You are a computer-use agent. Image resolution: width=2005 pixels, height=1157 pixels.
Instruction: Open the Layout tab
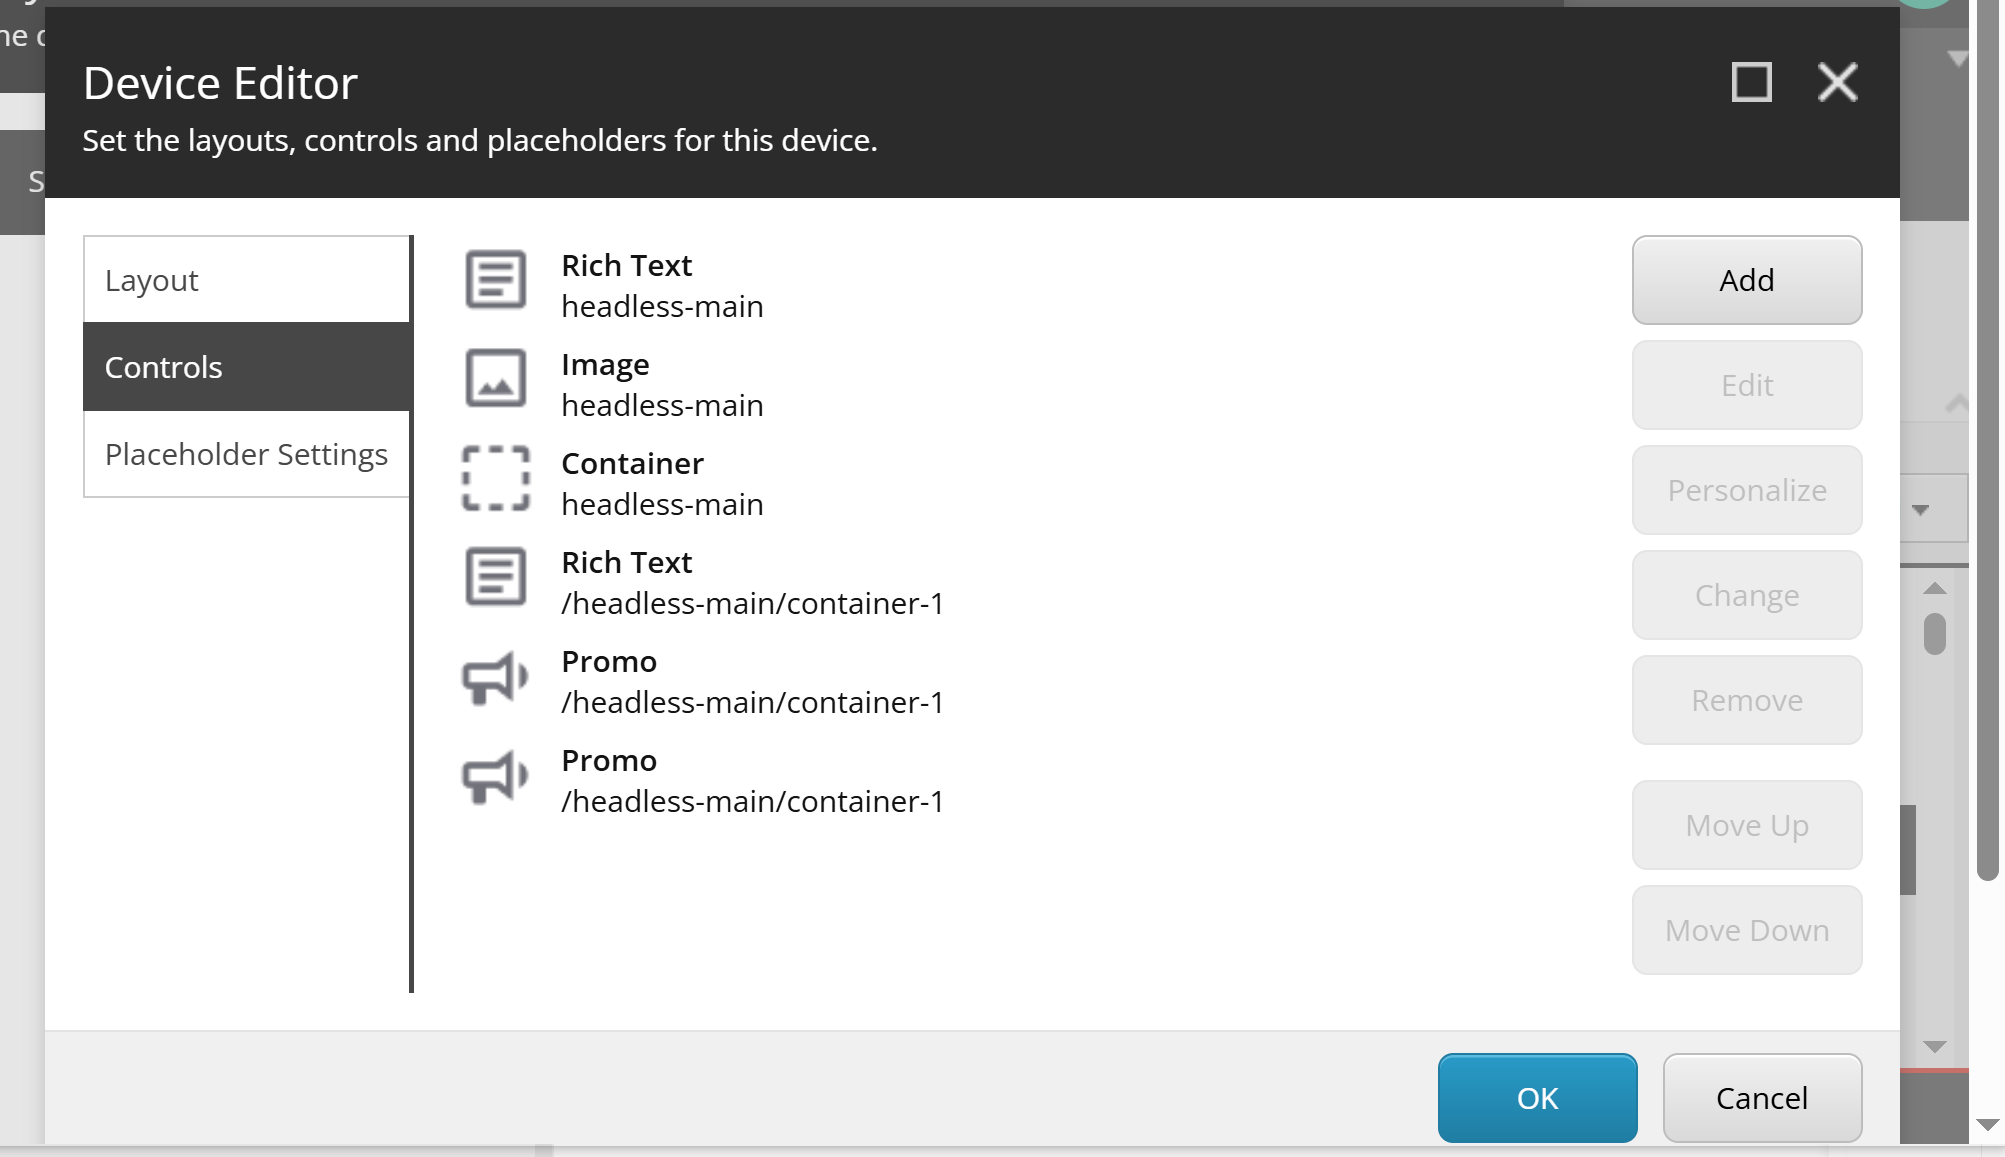247,280
